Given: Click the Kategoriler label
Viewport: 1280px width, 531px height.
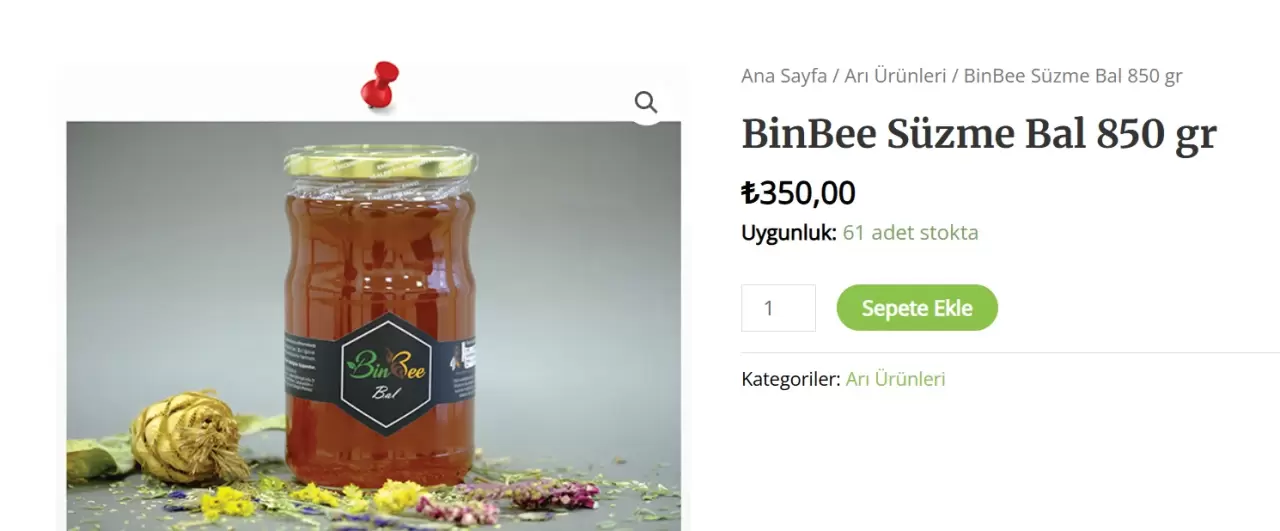Looking at the screenshot, I should pos(791,380).
